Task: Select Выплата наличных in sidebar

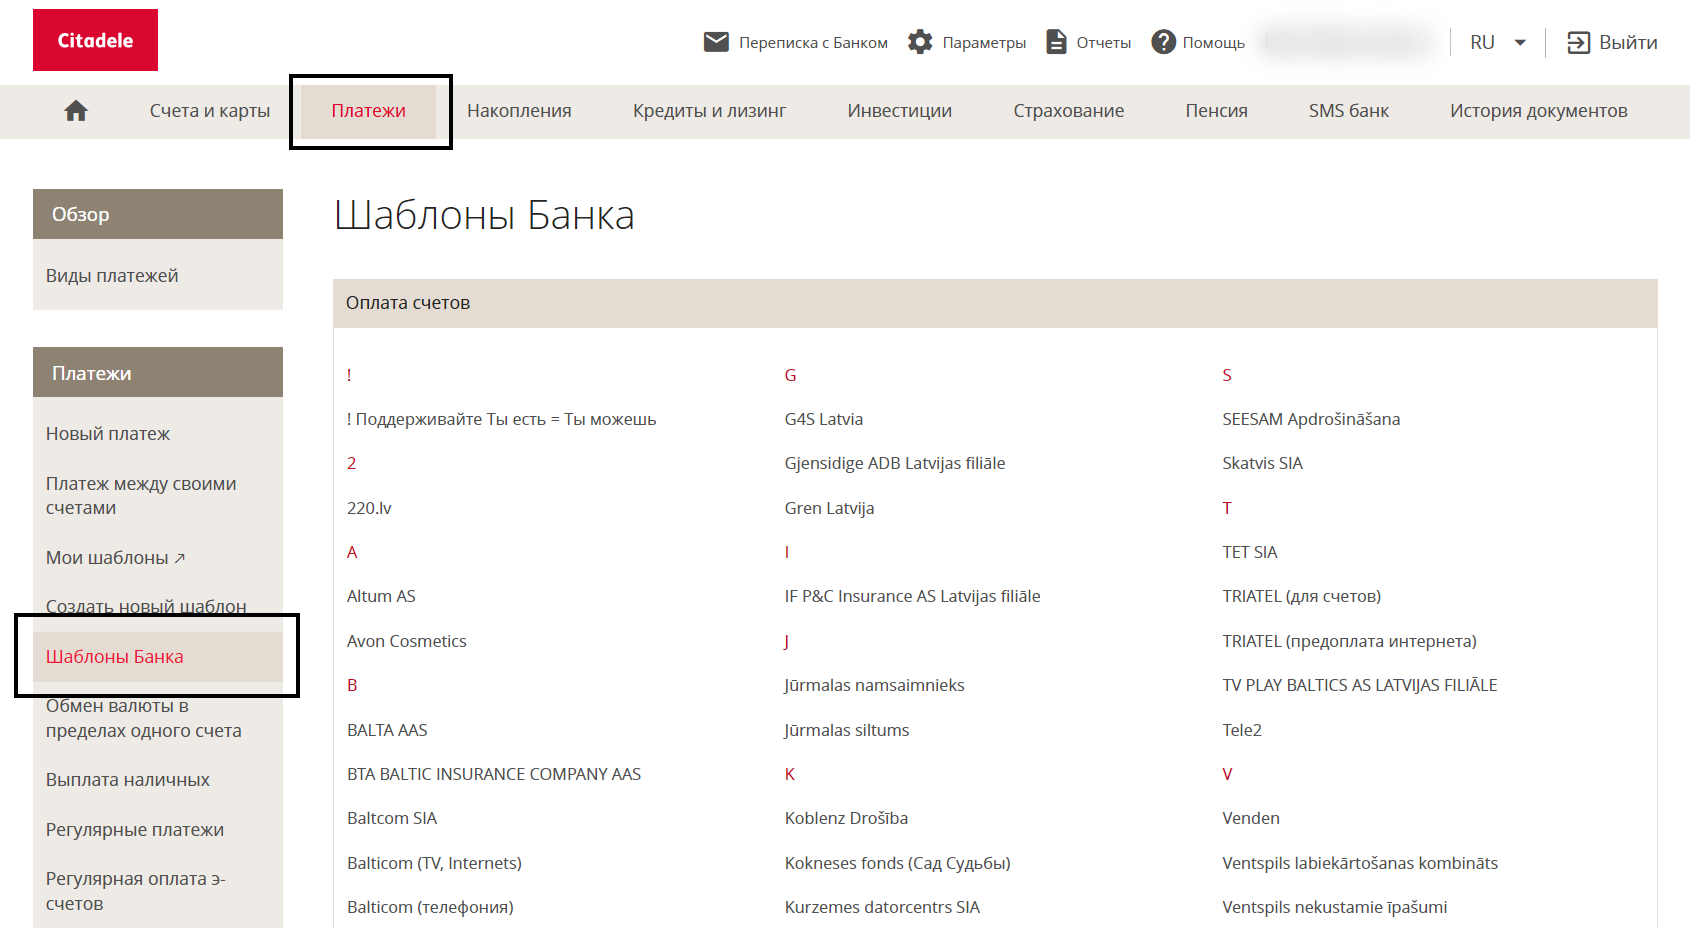Action: pyautogui.click(x=128, y=779)
